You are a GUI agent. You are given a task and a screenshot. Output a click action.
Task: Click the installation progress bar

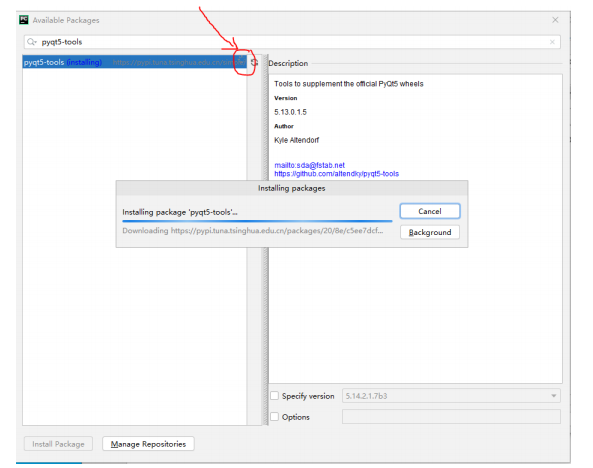257,221
